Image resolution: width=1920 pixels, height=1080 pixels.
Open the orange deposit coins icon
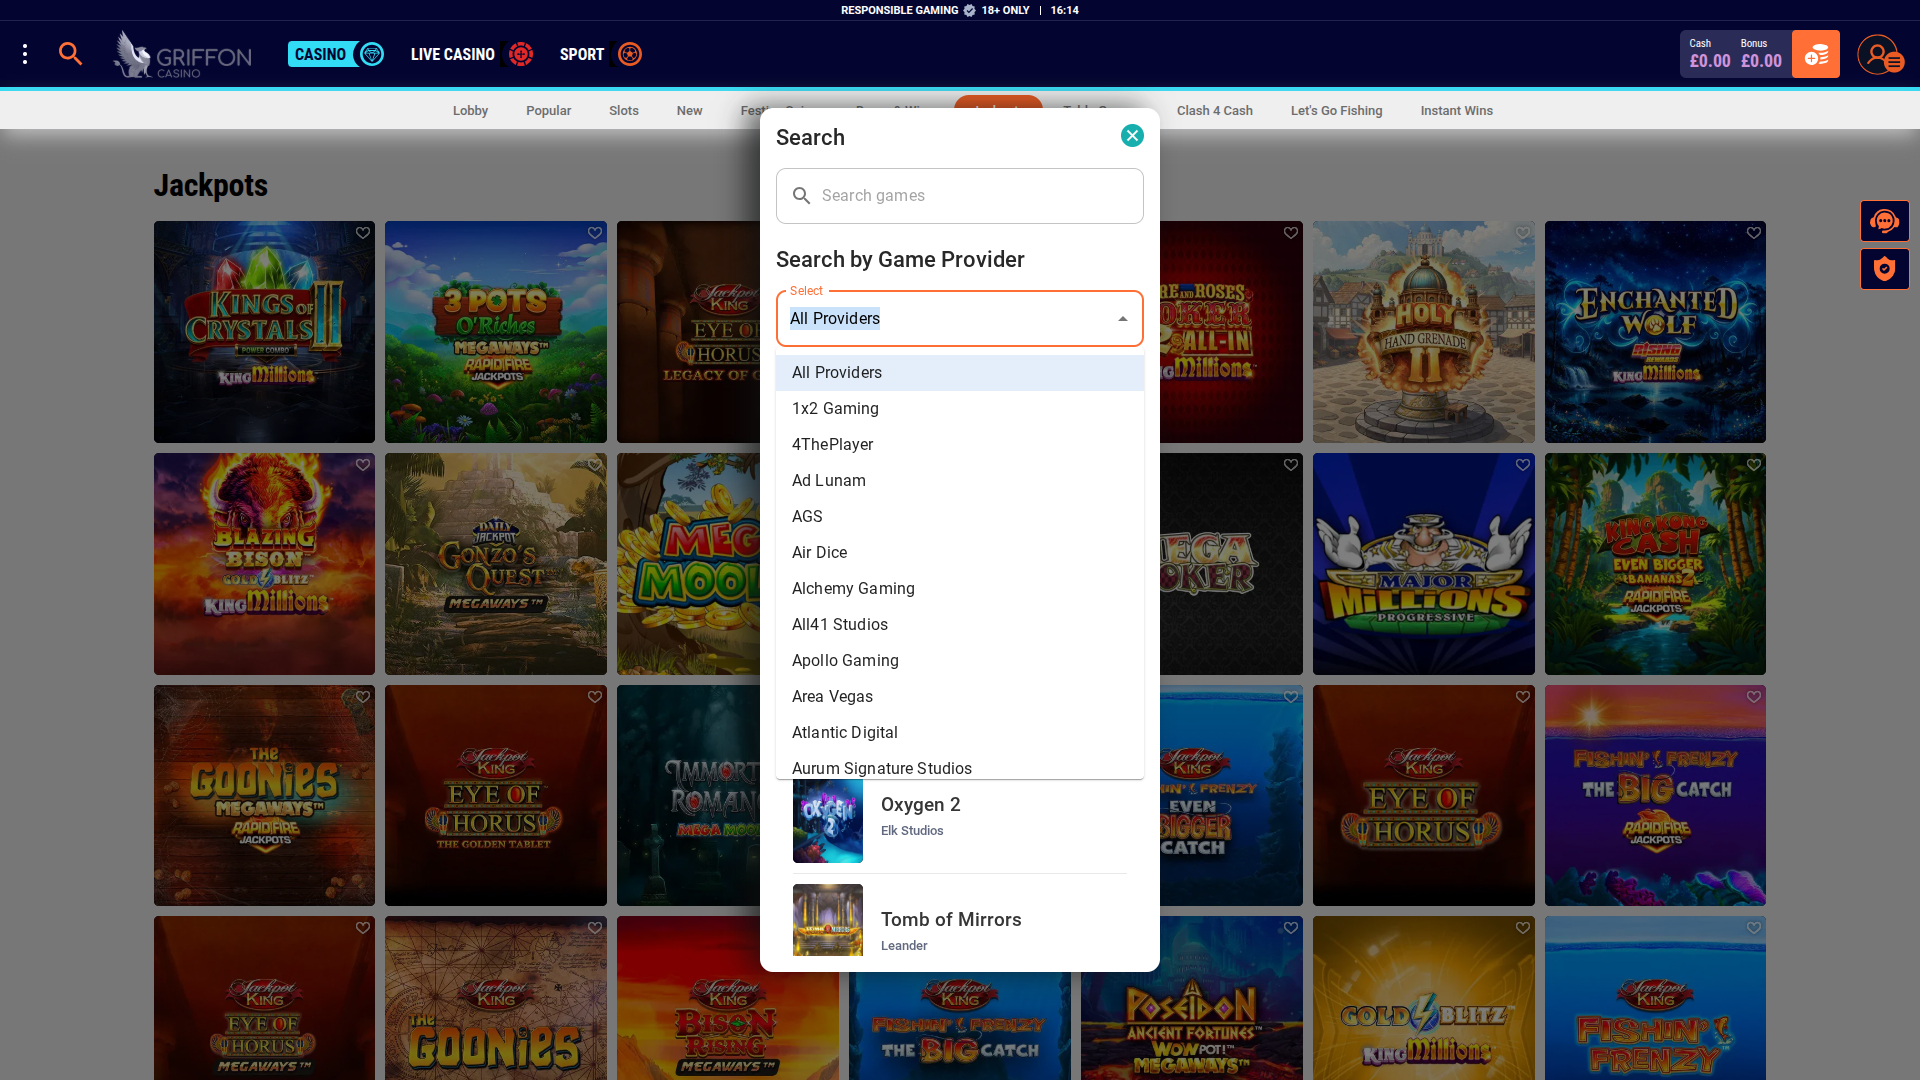[x=1816, y=54]
